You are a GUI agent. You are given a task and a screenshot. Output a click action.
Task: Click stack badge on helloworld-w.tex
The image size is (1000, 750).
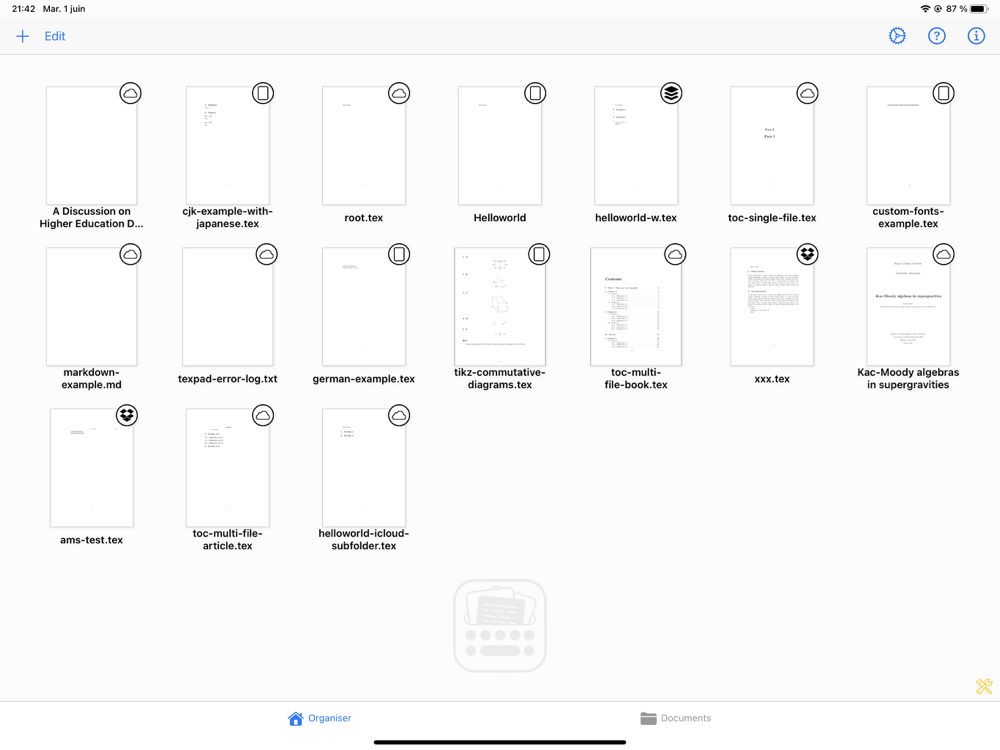pyautogui.click(x=671, y=94)
